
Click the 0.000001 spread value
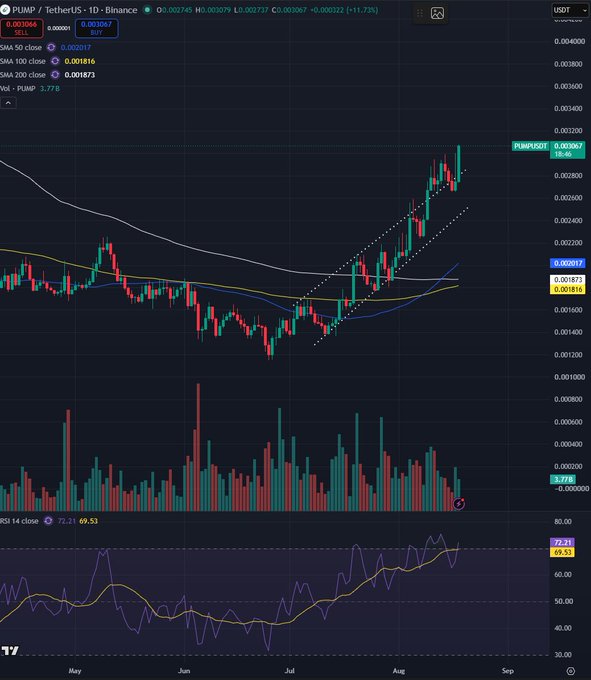point(59,28)
